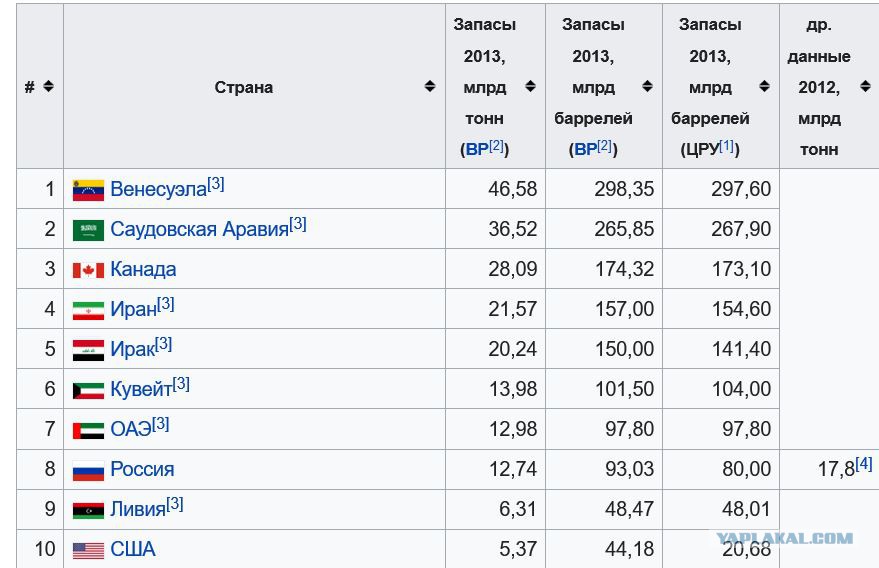This screenshot has height=568, width=879.
Task: Follow the Россия link
Action: point(142,469)
